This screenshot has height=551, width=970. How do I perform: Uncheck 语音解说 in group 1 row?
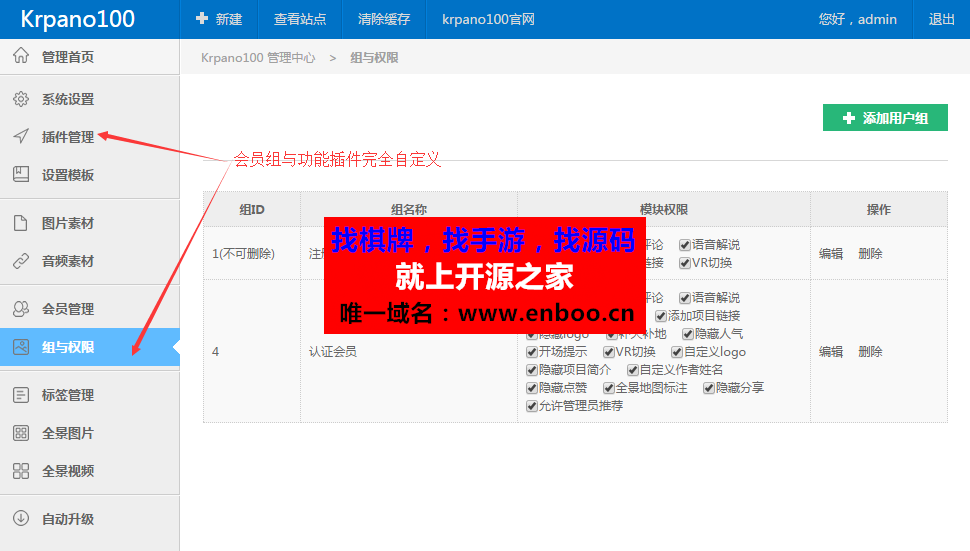pos(685,245)
